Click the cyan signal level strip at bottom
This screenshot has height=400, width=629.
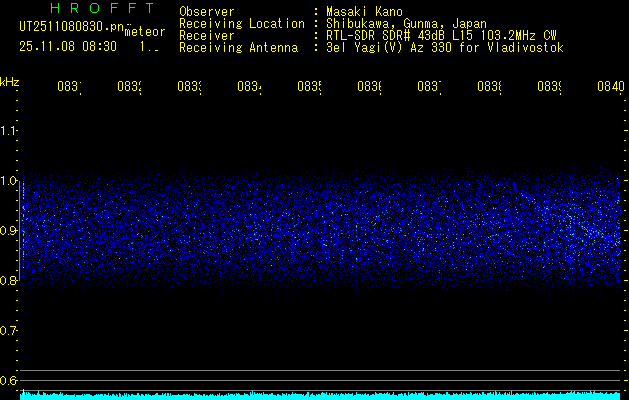click(x=320, y=396)
